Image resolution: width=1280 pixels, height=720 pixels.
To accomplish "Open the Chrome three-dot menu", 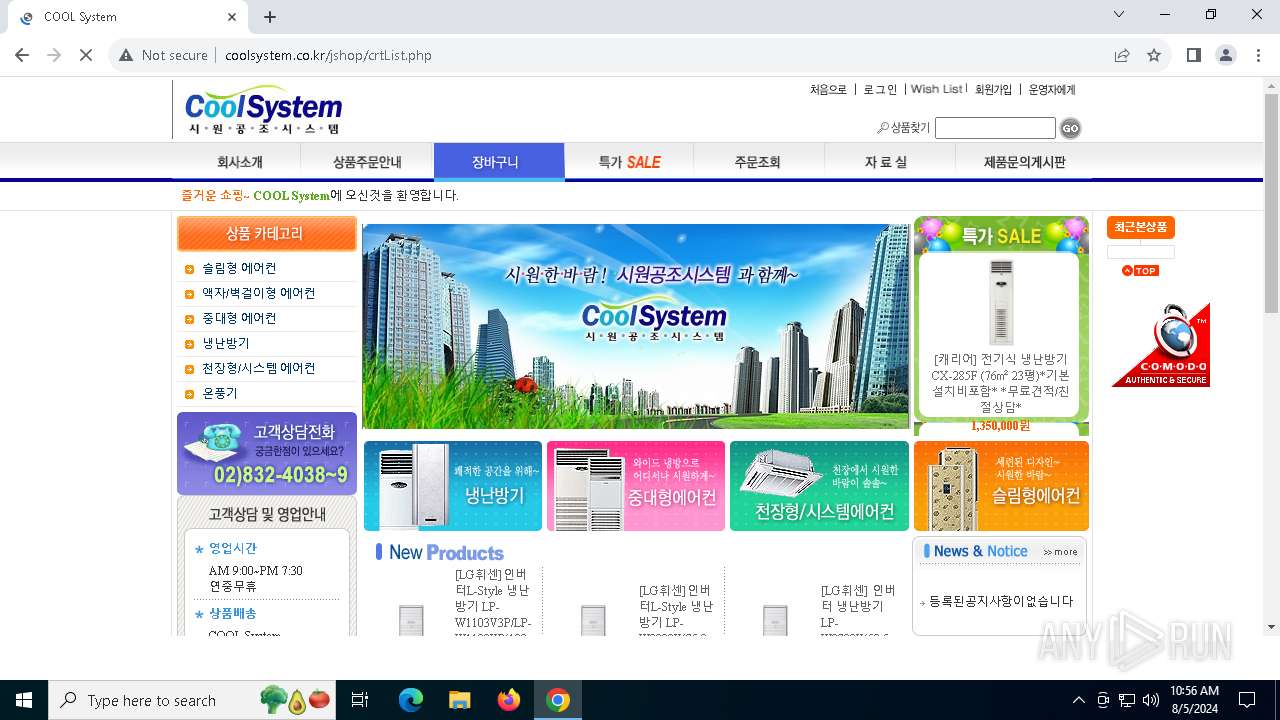I will point(1258,55).
